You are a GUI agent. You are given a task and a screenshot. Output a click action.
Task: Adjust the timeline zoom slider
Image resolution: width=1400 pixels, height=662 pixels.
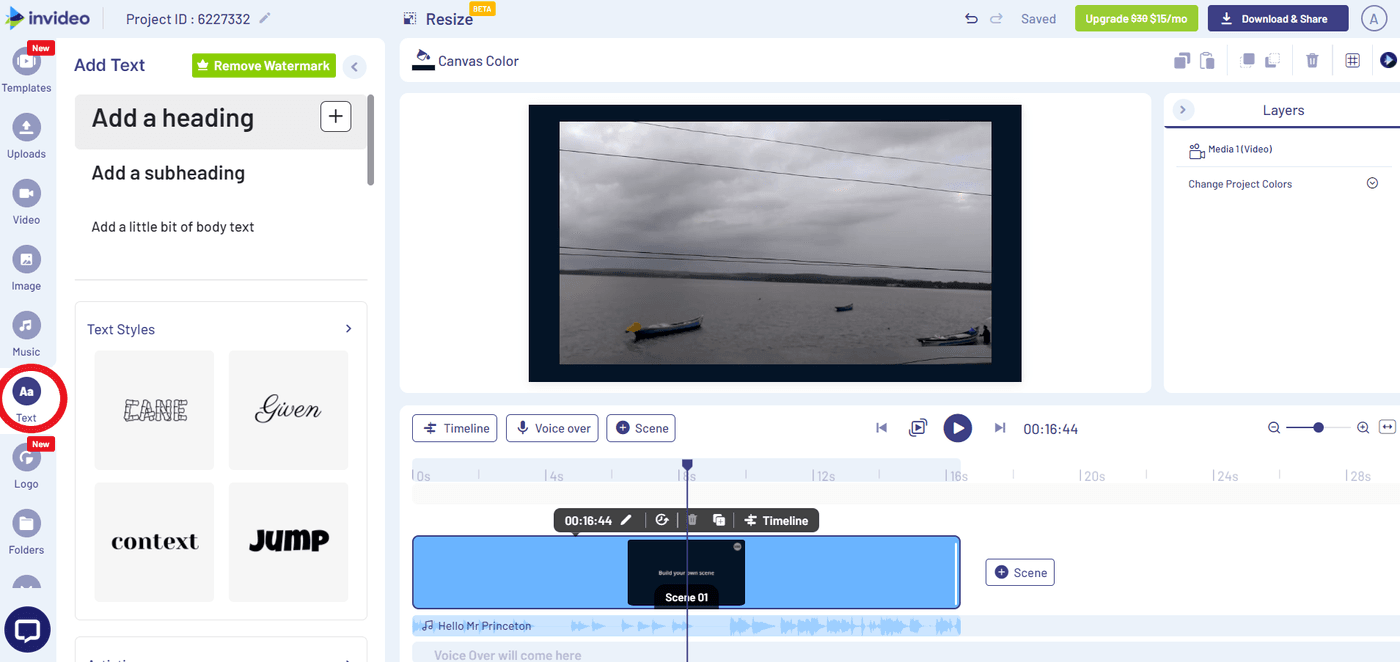[x=1317, y=427]
